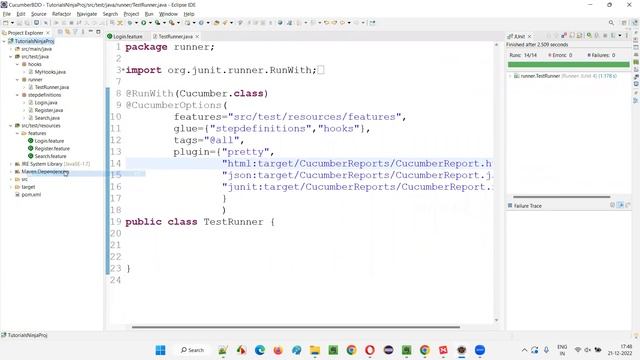Open the Refactor menu
Image resolution: width=640 pixels, height=360 pixels.
62,14
